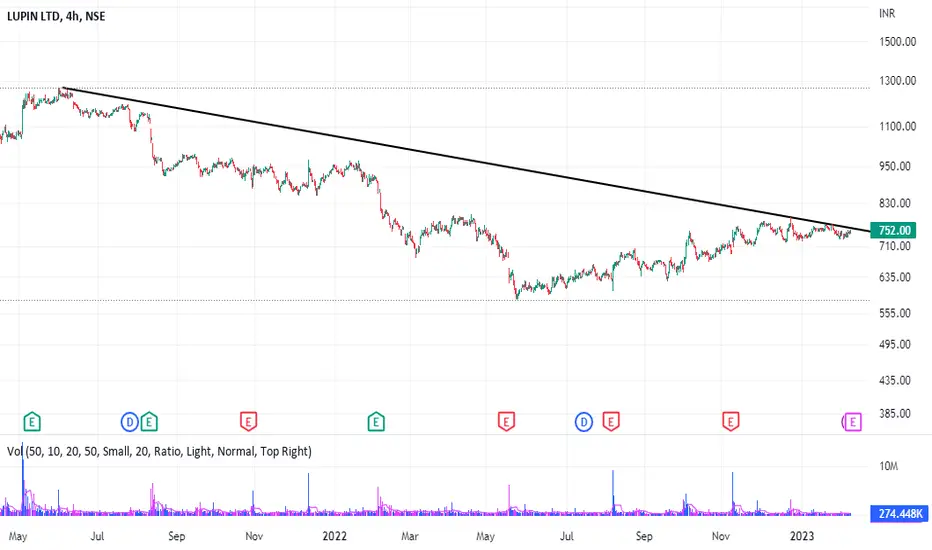The height and width of the screenshot is (550, 932).
Task: Click the 2023 label on the time axis
Action: point(802,536)
